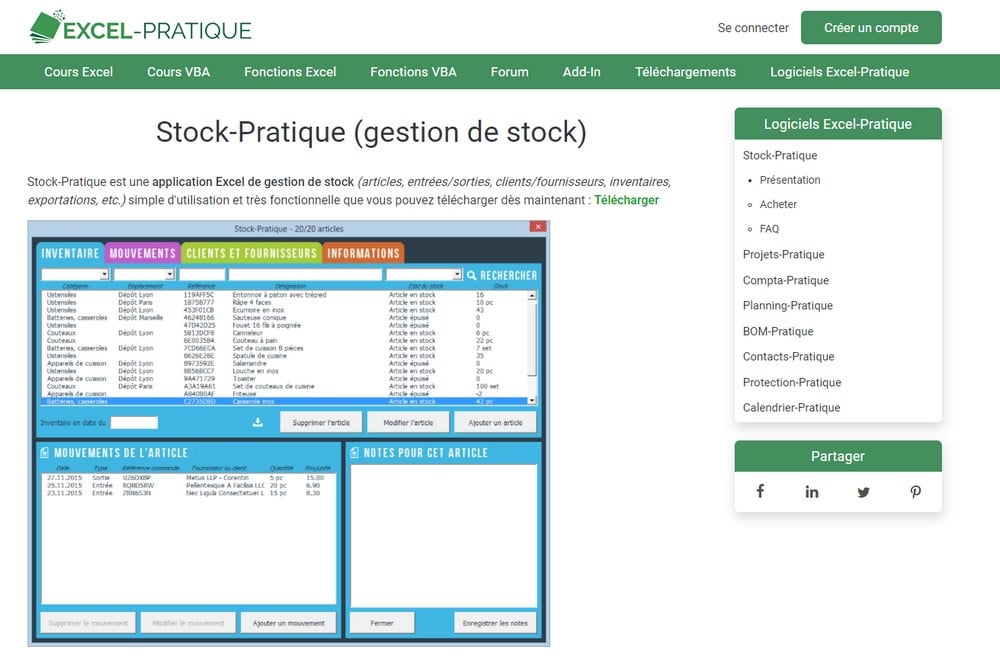This screenshot has width=1000, height=660.
Task: Open Projets-Pratique sidebar link
Action: point(783,254)
